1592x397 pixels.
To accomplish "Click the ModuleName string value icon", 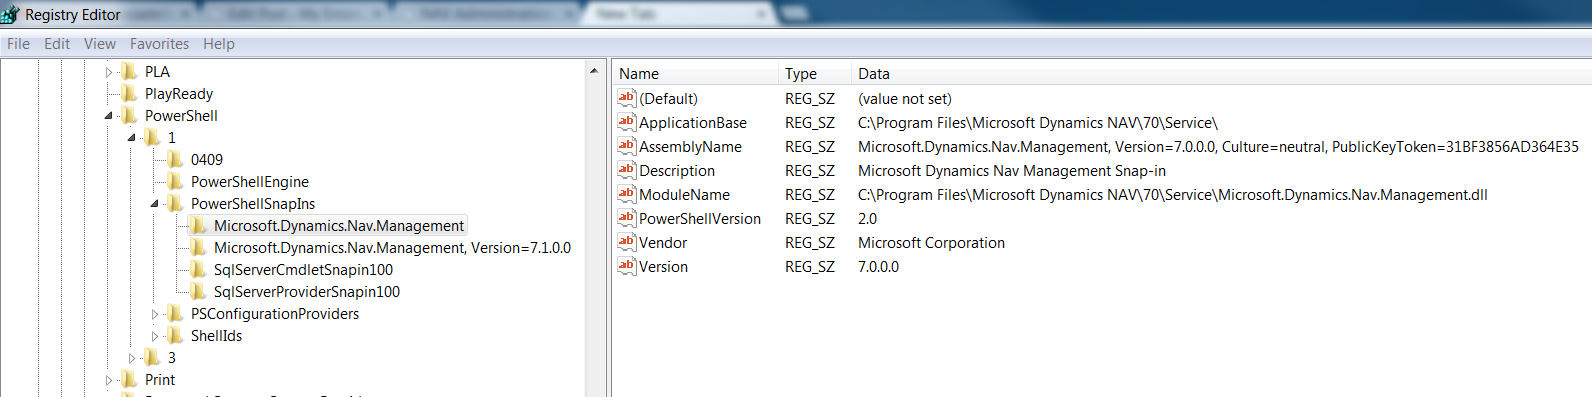I will 627,194.
